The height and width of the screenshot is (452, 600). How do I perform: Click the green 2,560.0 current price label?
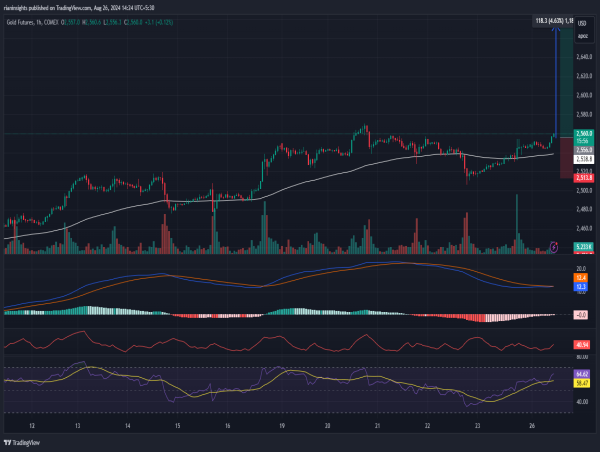point(584,133)
